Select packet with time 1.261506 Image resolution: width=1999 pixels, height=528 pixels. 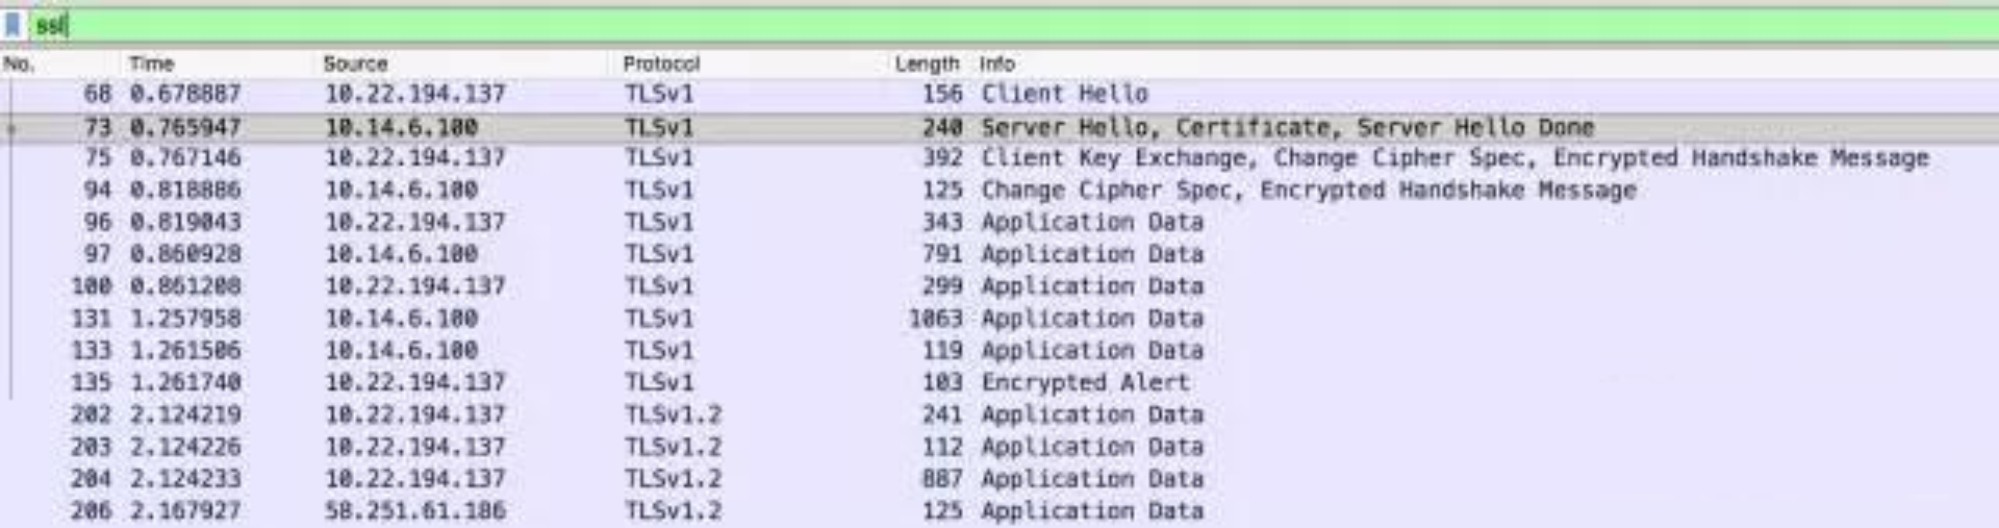185,350
